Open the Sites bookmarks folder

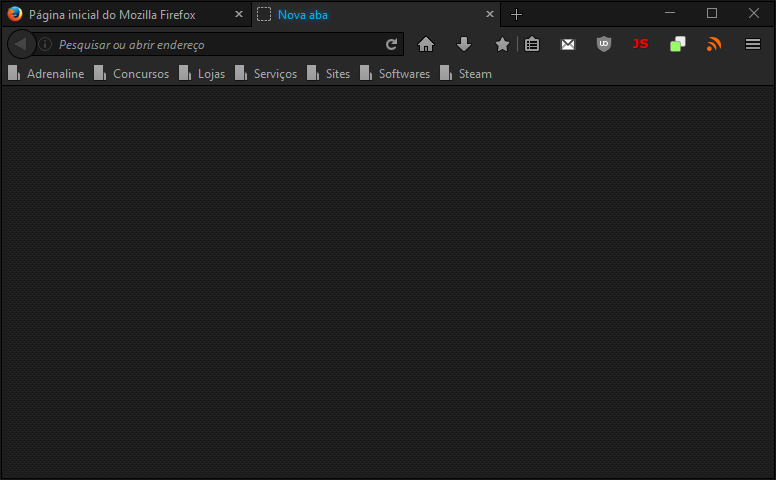point(328,74)
